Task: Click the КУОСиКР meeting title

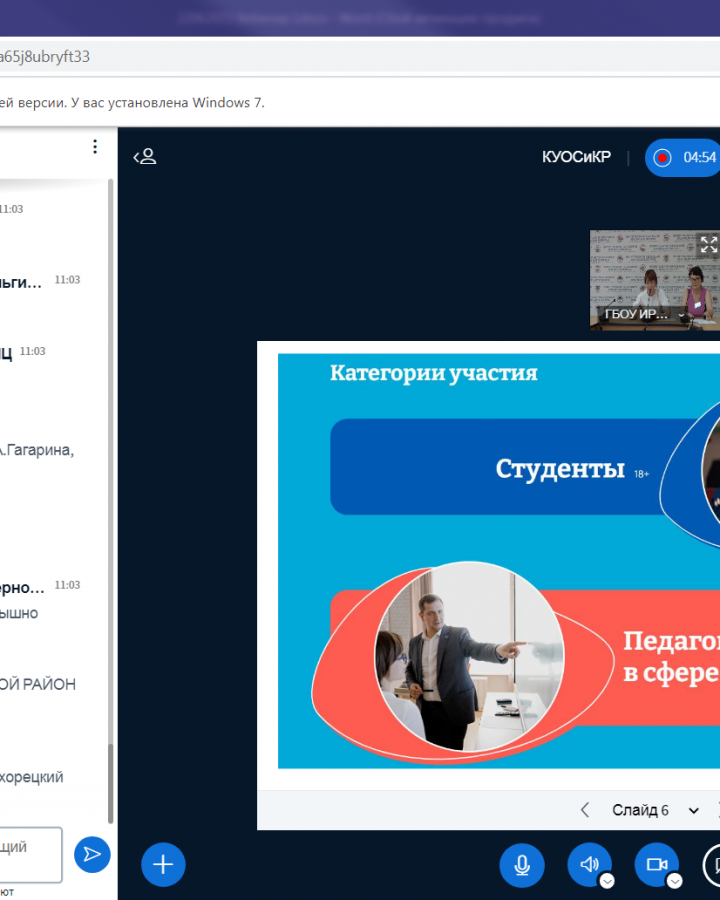Action: pos(576,157)
